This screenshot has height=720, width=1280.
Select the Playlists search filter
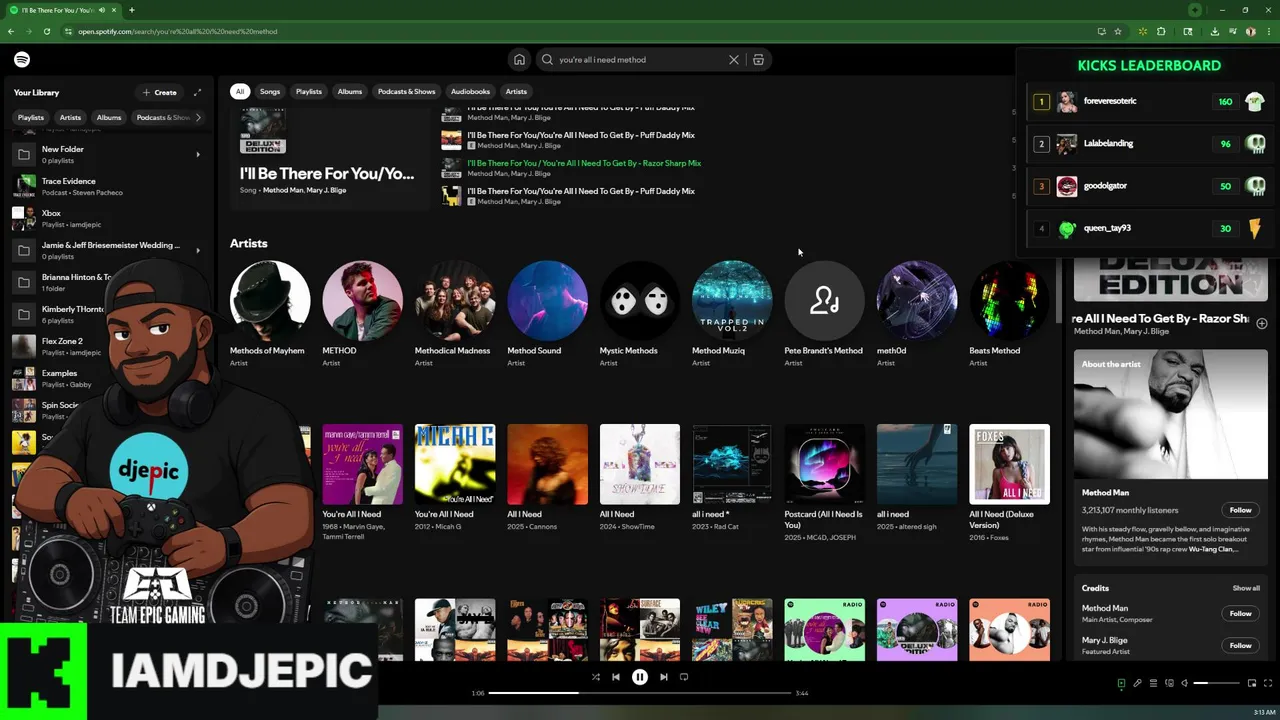309,91
